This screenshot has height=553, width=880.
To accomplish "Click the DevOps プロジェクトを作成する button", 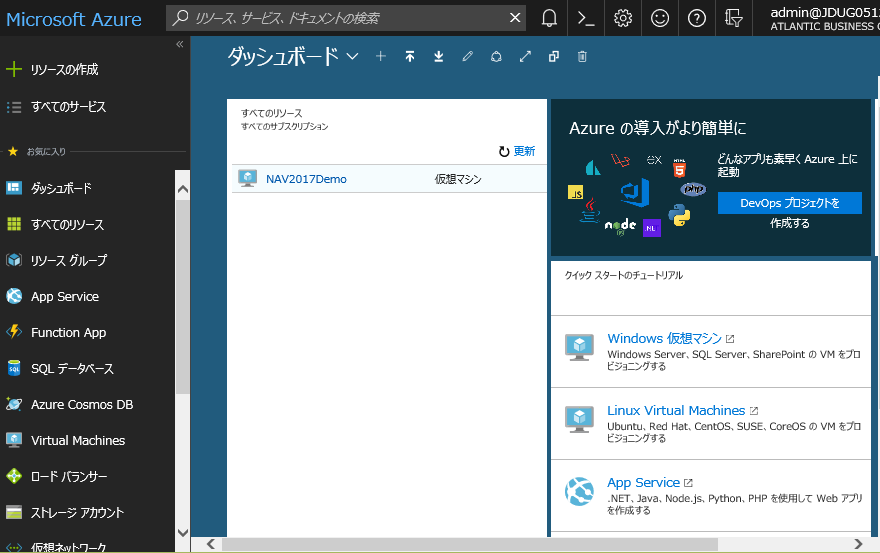I will pyautogui.click(x=790, y=203).
